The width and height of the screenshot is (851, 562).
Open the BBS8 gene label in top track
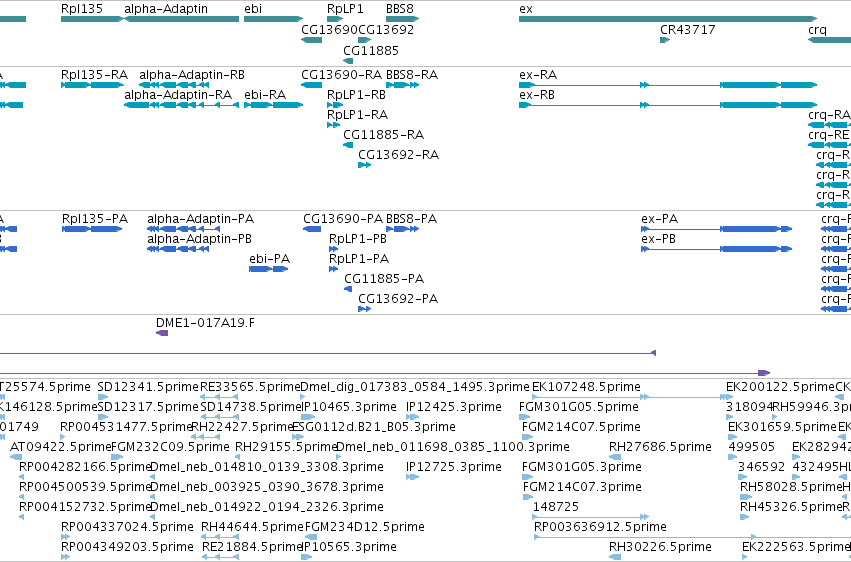(400, 9)
